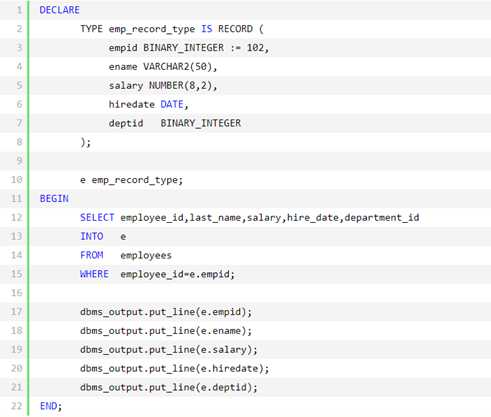The image size is (491, 417).
Task: Click line number 9 in the gutter
Action: [x=20, y=161]
